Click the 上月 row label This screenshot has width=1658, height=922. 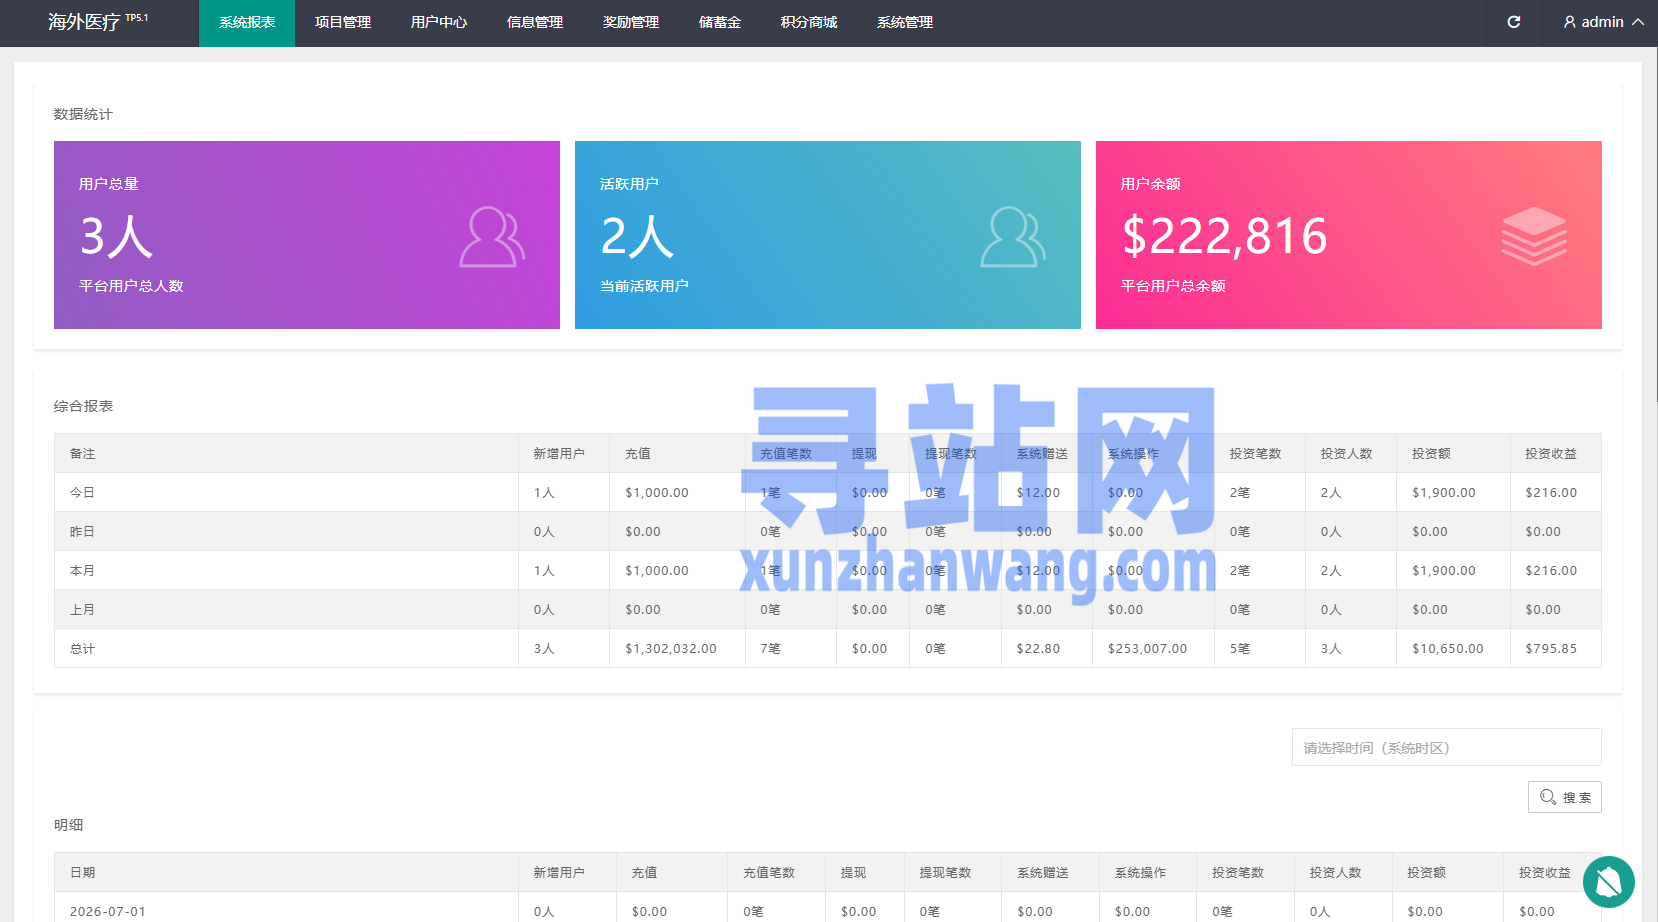pos(82,609)
